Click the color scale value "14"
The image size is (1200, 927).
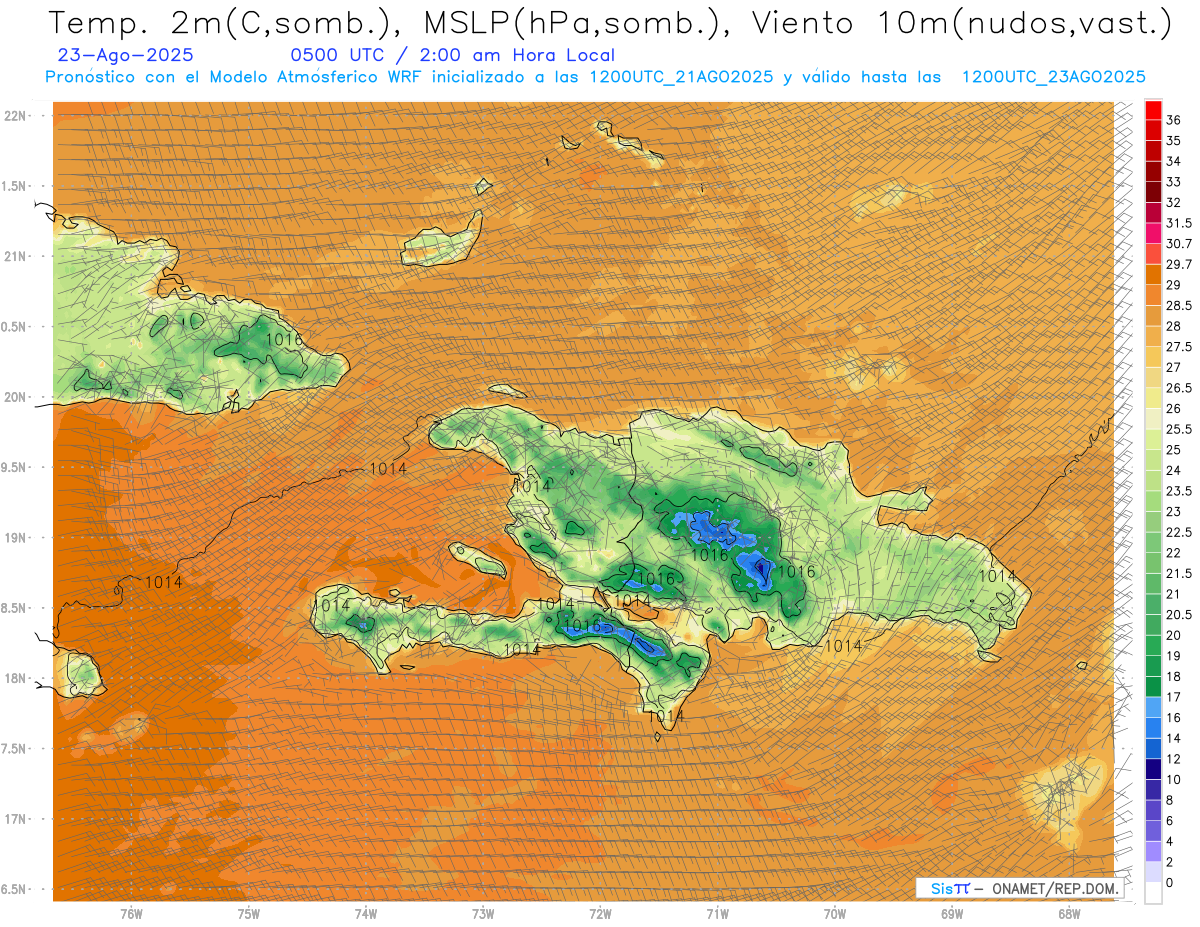tap(1173, 739)
